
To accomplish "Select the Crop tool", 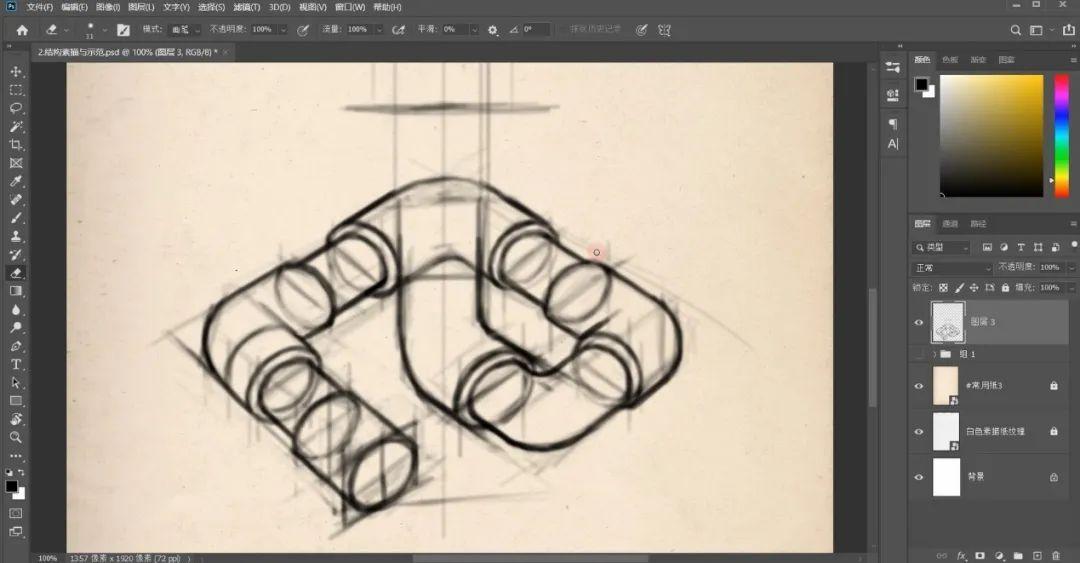I will click(x=16, y=145).
